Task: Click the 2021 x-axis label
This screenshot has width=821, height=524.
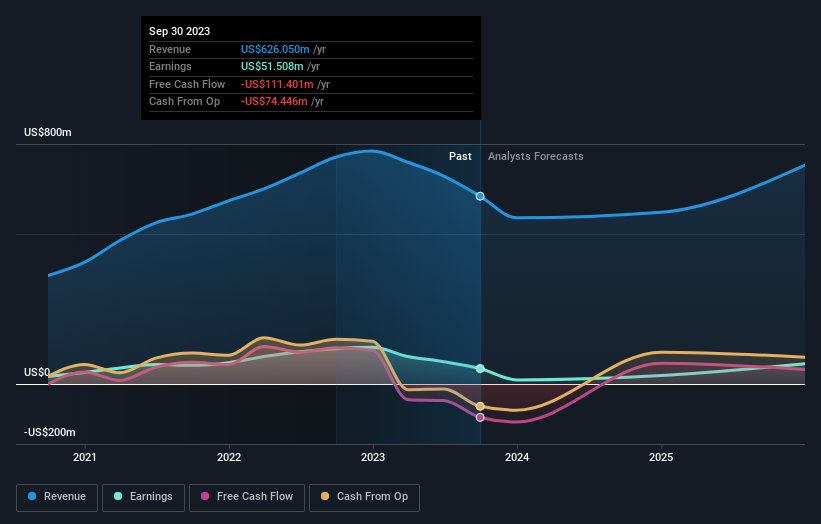Action: coord(85,458)
